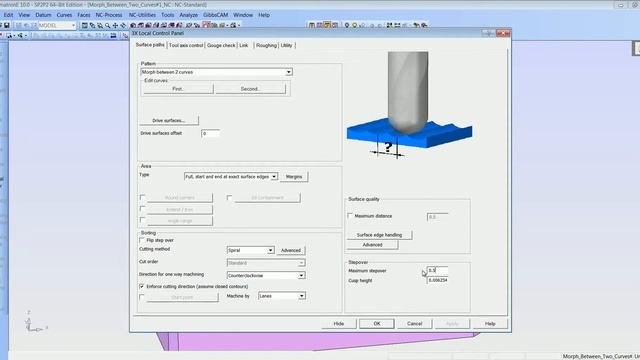Expand the Pattern dropdown Morph between 2 curves

coord(289,72)
